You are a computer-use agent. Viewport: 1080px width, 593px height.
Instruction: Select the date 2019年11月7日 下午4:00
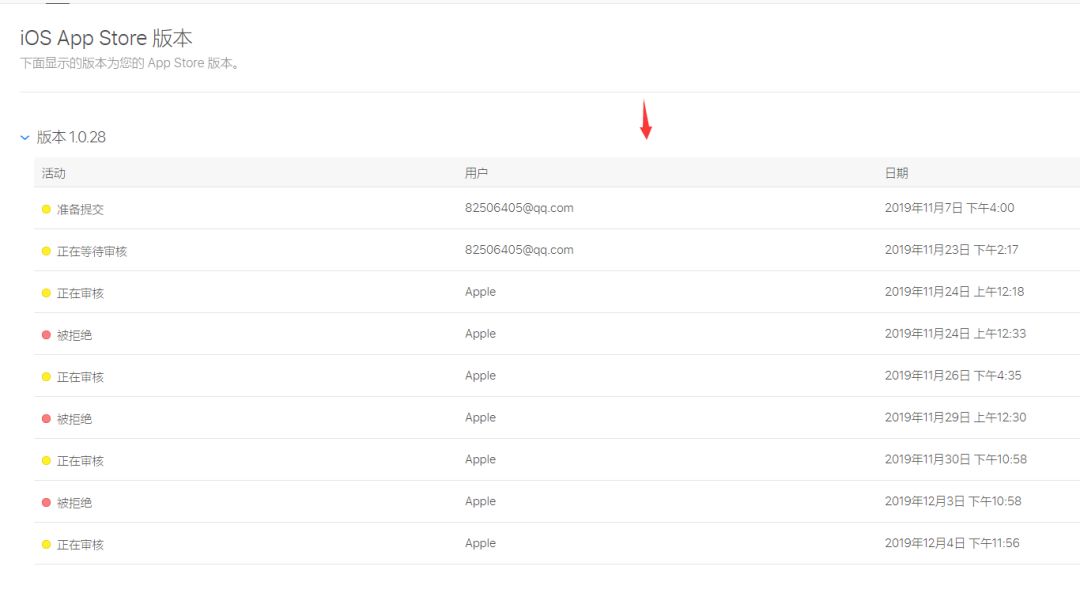click(x=949, y=208)
